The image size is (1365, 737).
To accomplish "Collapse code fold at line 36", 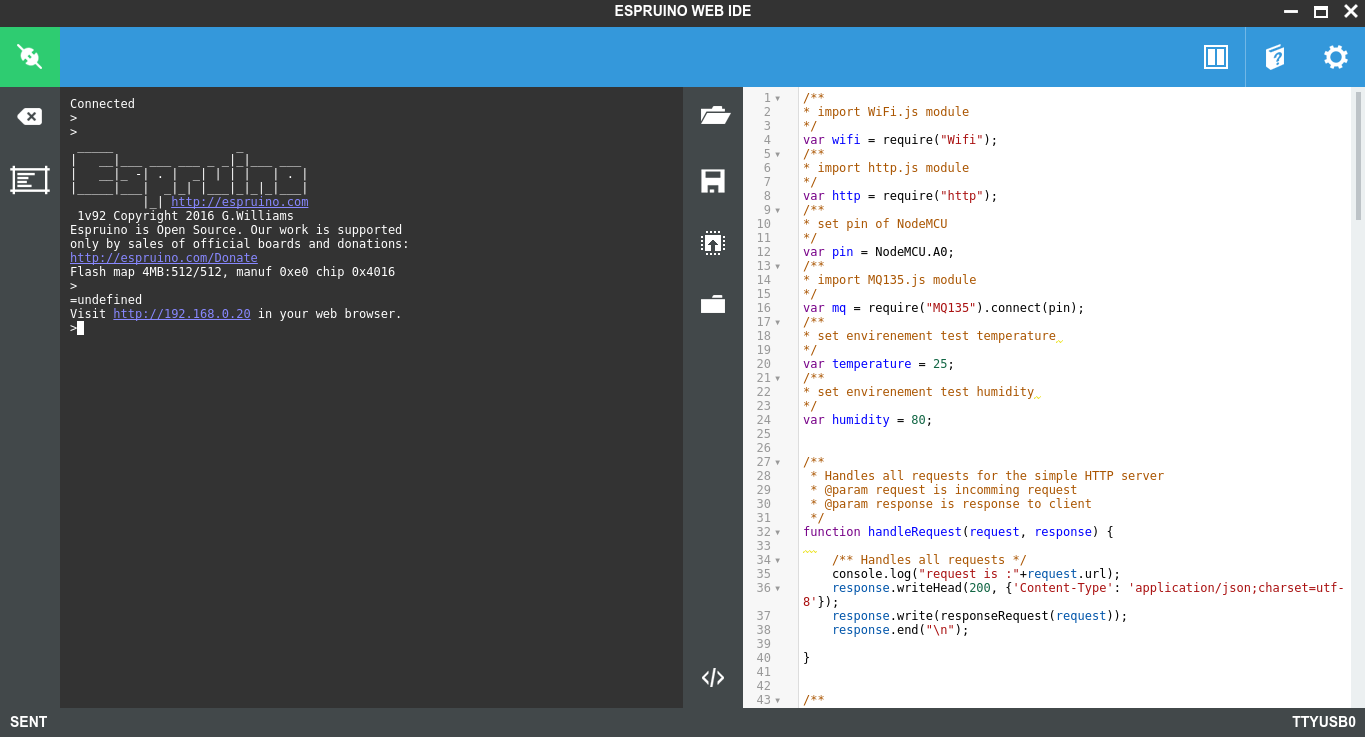I will pyautogui.click(x=778, y=588).
